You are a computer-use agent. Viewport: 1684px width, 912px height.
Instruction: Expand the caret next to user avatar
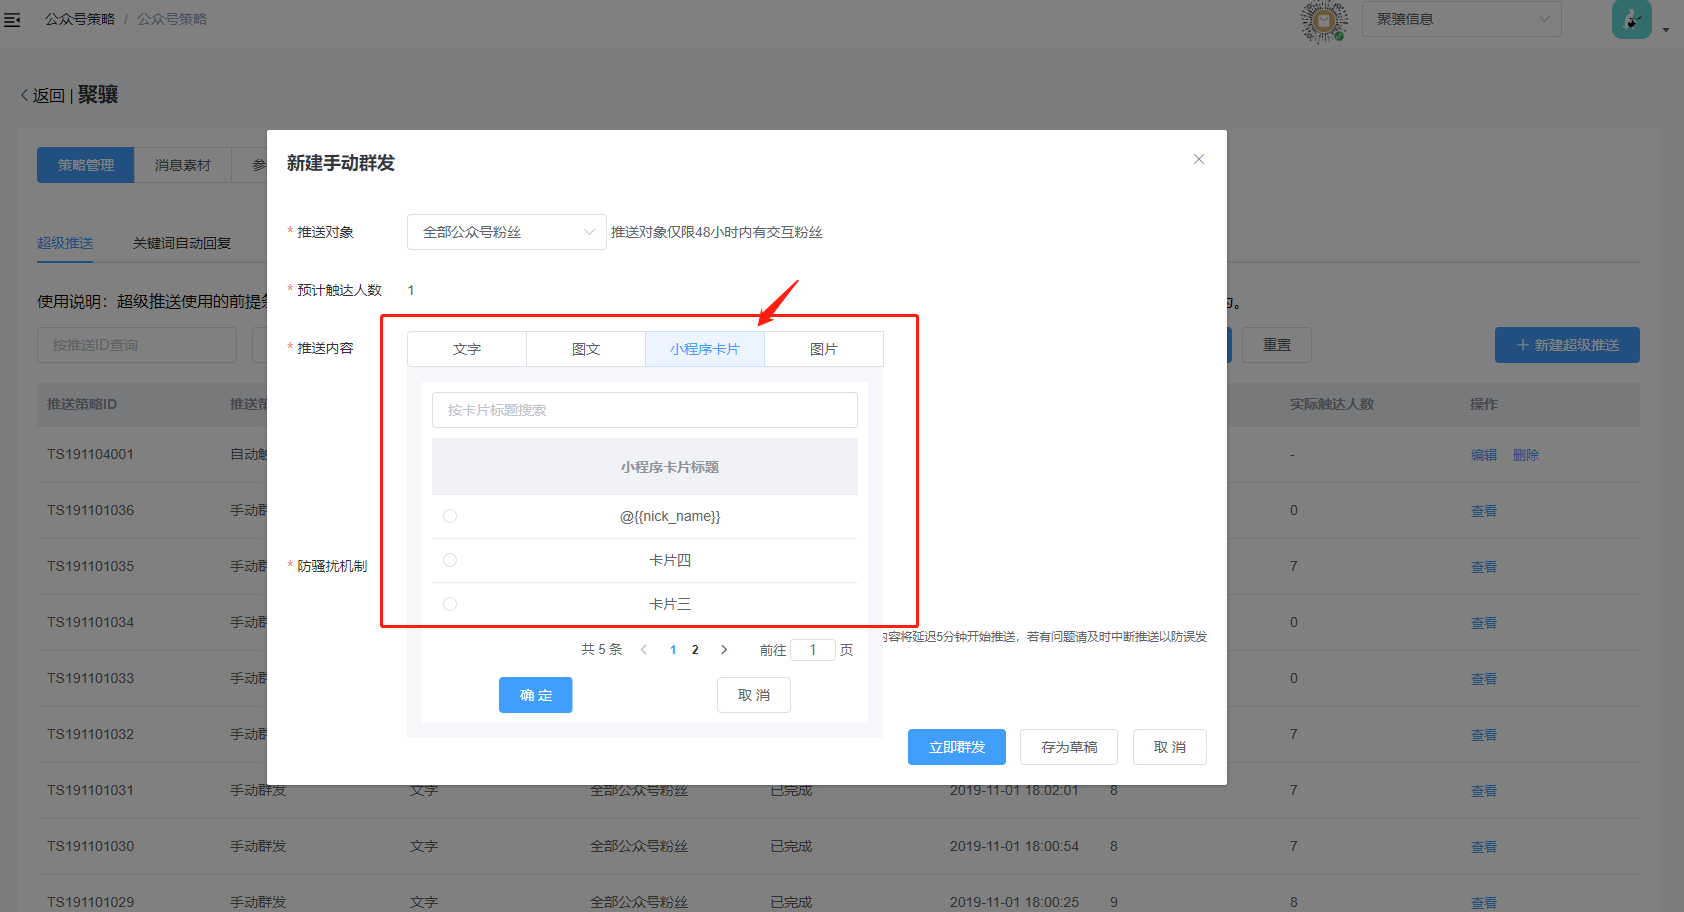[x=1666, y=30]
